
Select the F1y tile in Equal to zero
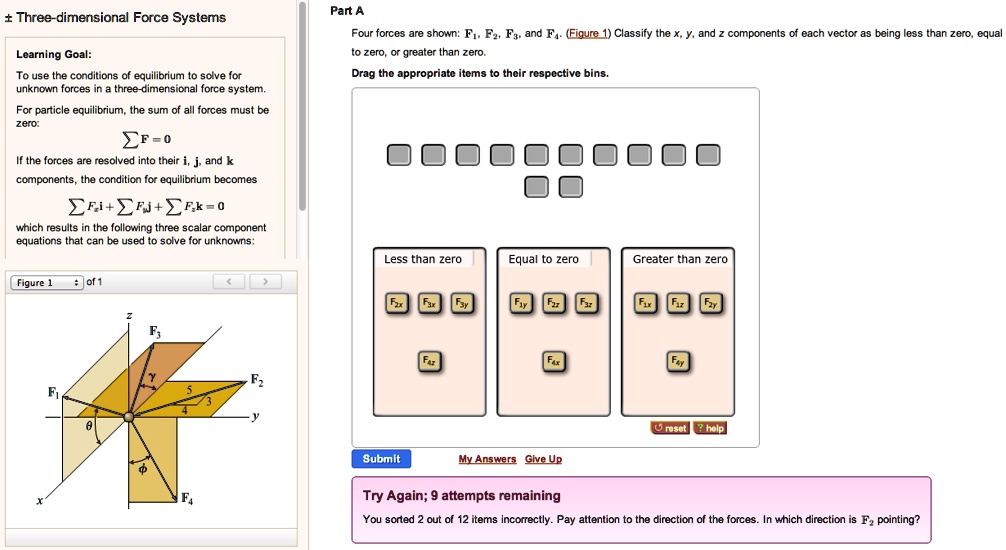521,304
